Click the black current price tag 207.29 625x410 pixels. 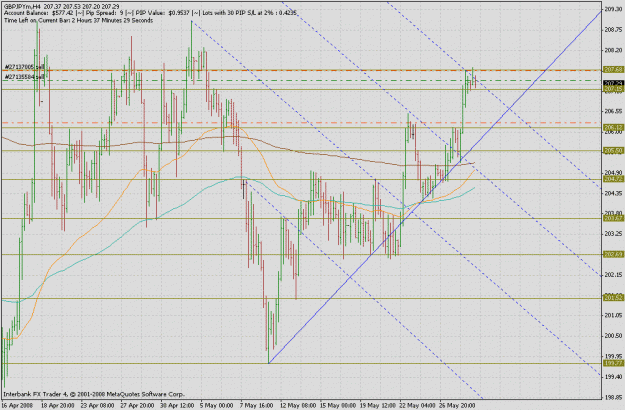coord(613,83)
